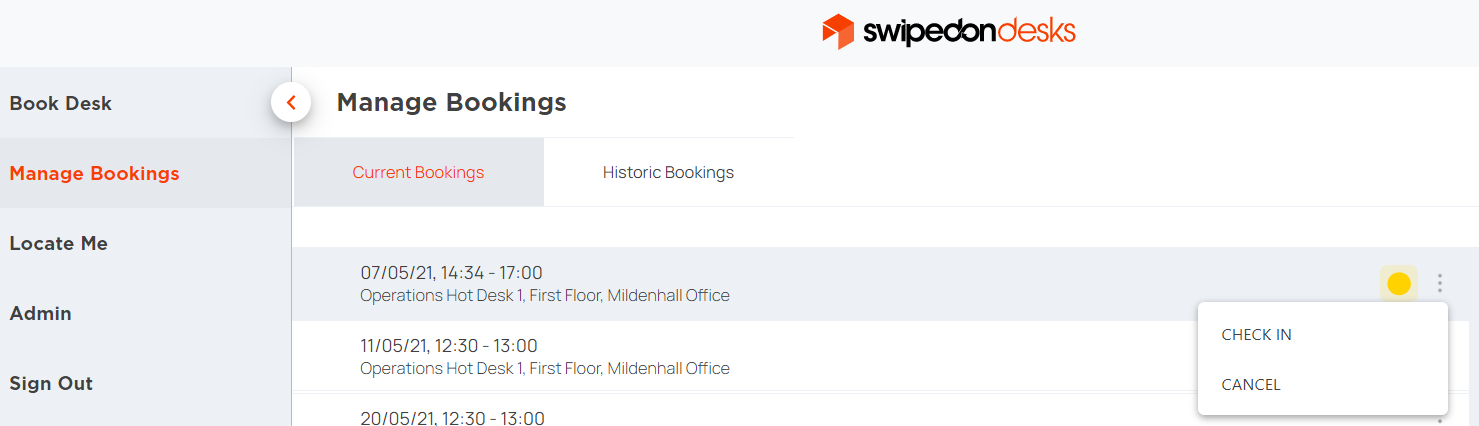Click the SwipedOn Desks orange cube logo
Viewport: 1479px width, 426px height.
(837, 32)
